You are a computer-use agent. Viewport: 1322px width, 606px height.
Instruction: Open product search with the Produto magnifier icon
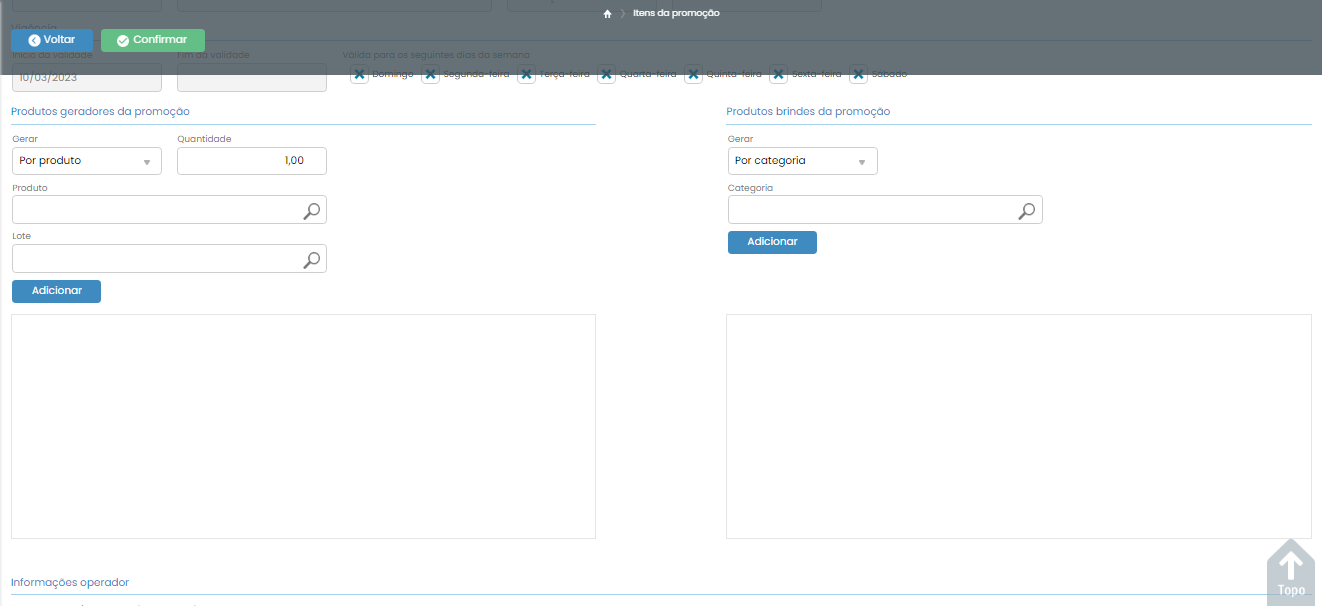click(x=312, y=210)
